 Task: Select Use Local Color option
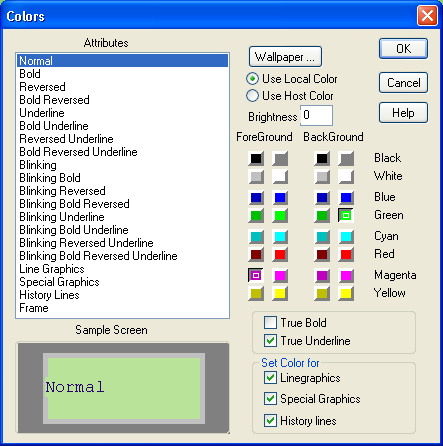coord(252,79)
